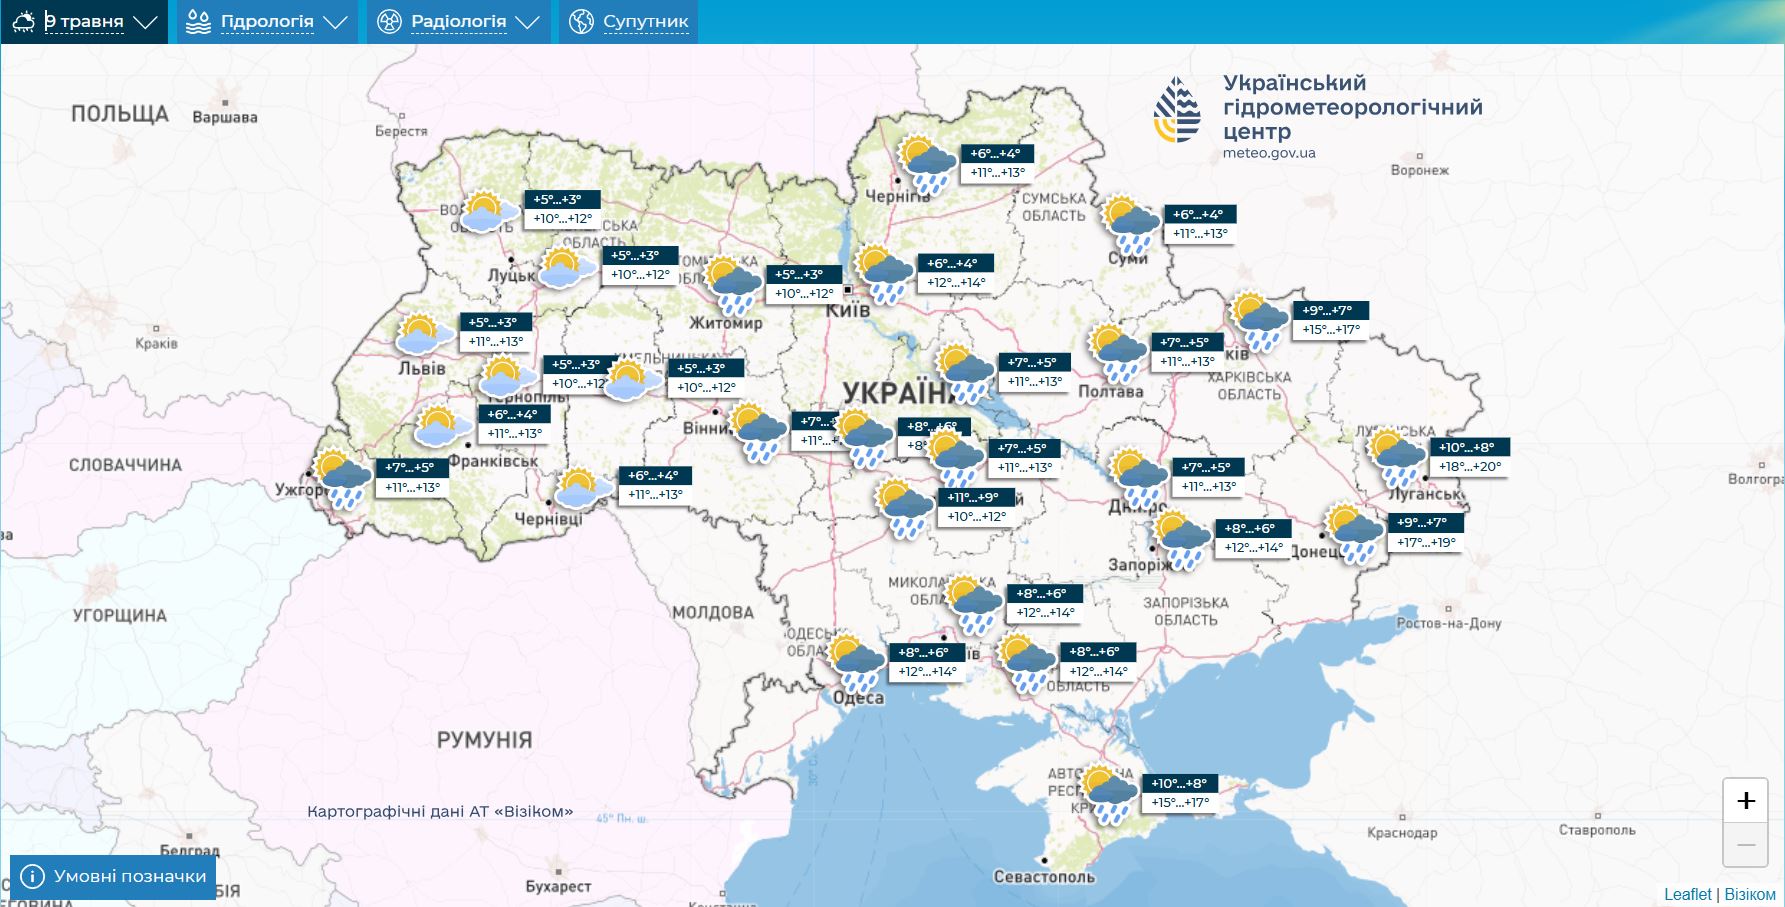The width and height of the screenshot is (1785, 907).
Task: Open the Leaflet attribution link
Action: click(x=1688, y=894)
